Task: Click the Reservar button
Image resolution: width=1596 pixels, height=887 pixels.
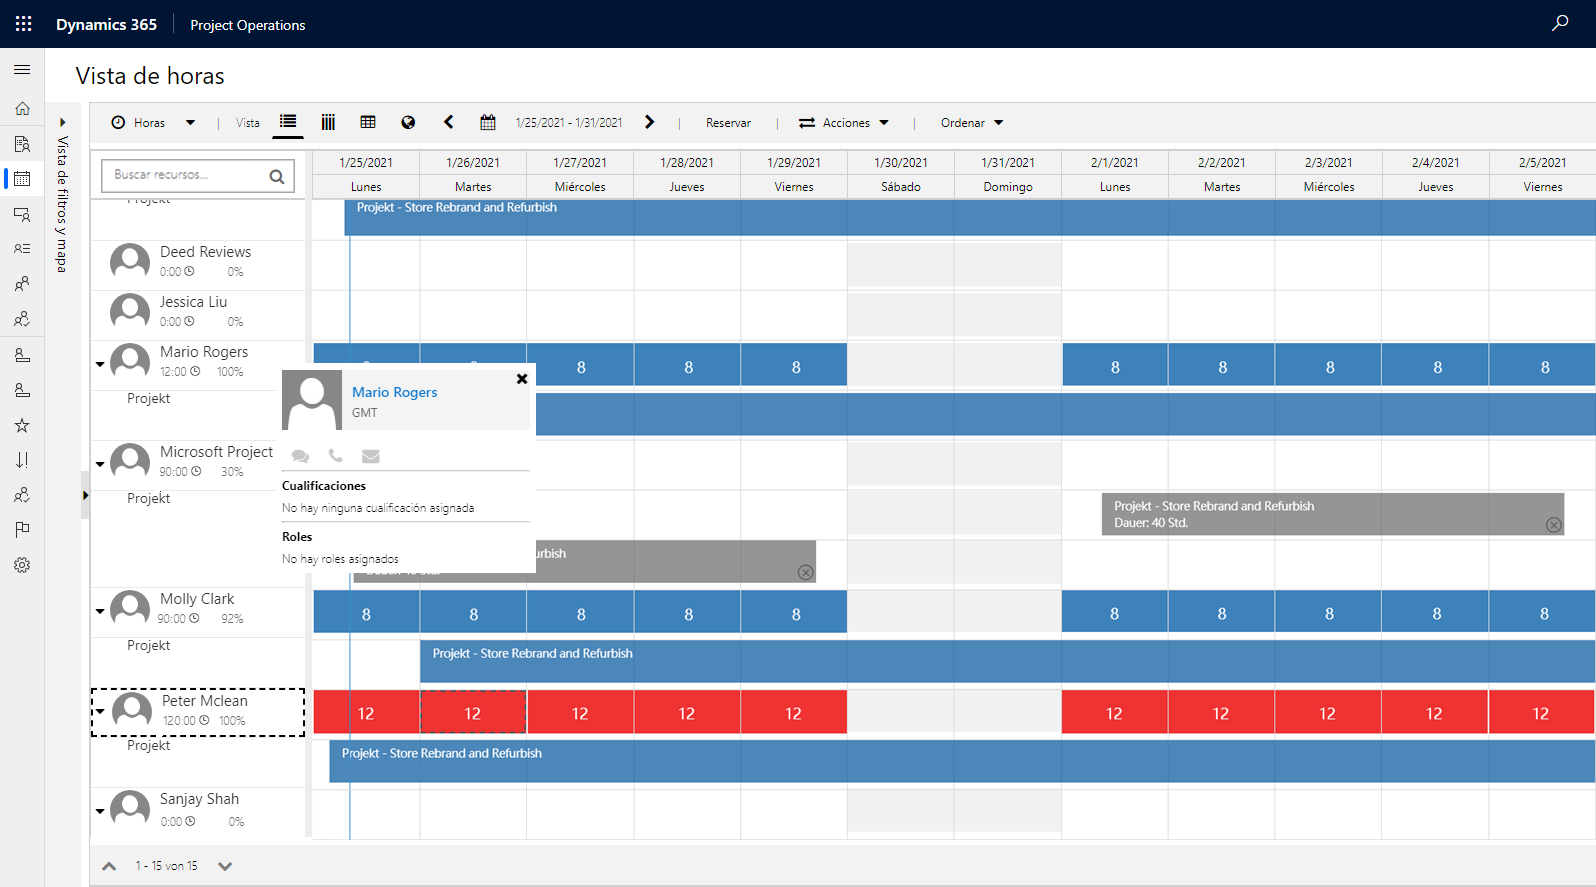Action: (728, 123)
